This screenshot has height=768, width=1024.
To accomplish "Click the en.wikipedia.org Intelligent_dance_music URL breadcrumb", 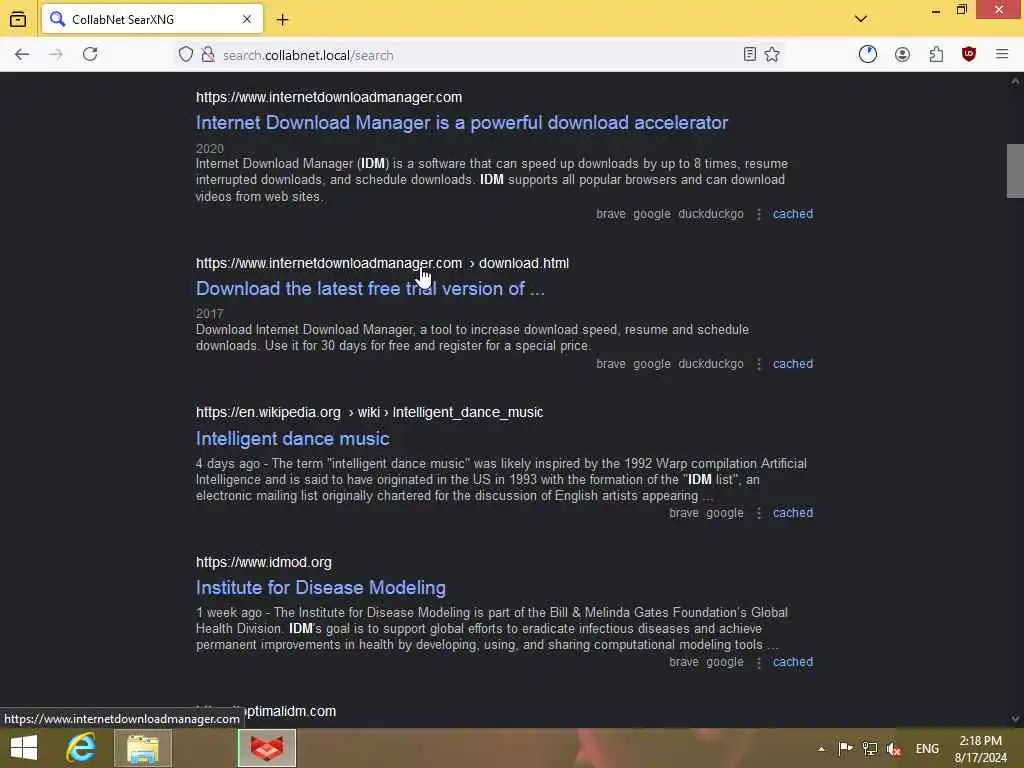I will (x=370, y=413).
